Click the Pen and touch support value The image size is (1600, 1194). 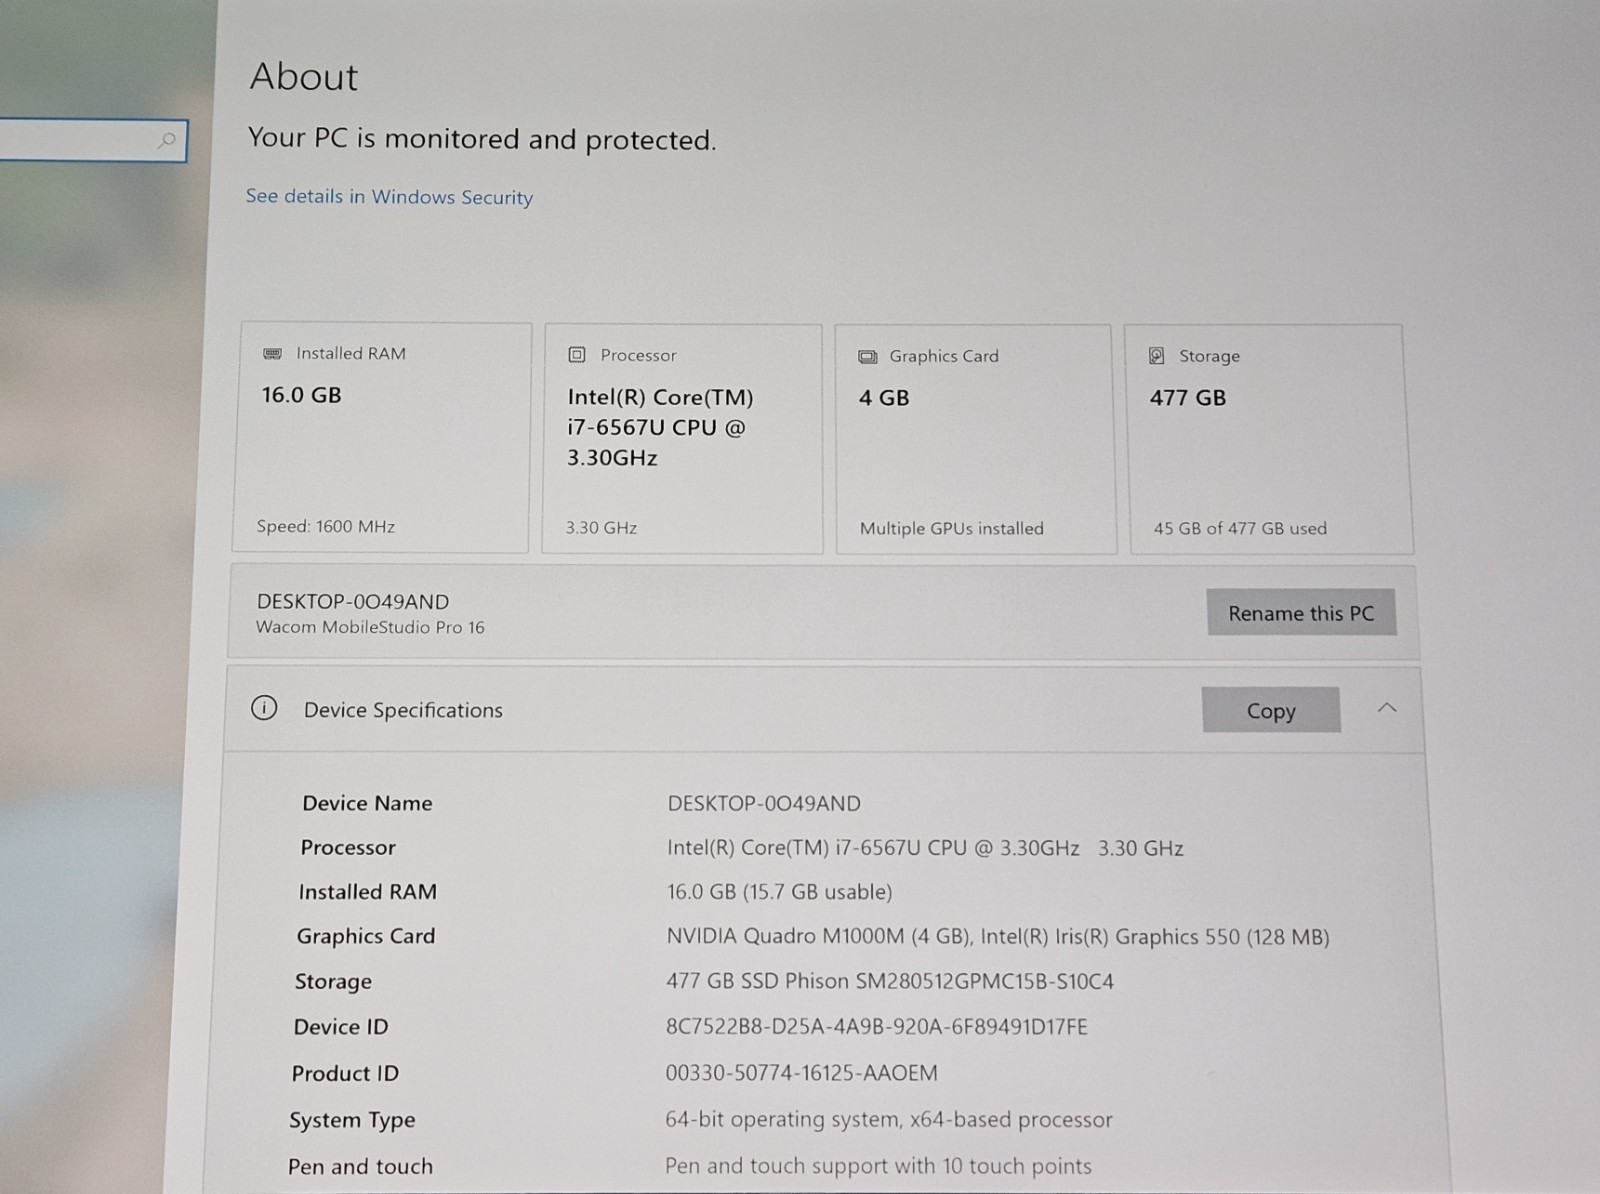pyautogui.click(x=878, y=1166)
